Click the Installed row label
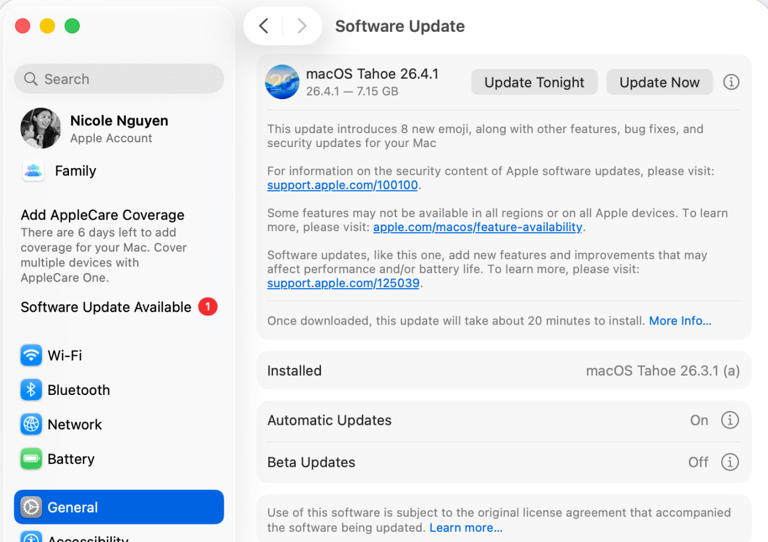 coord(294,371)
